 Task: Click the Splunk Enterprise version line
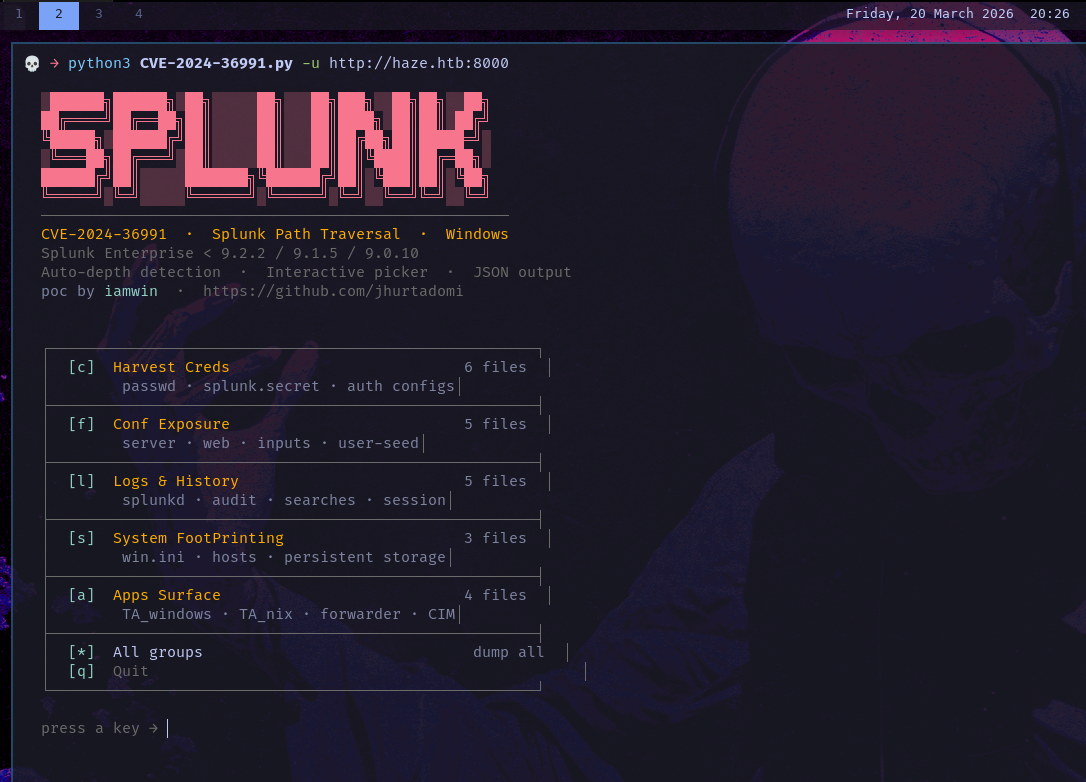[x=229, y=253]
